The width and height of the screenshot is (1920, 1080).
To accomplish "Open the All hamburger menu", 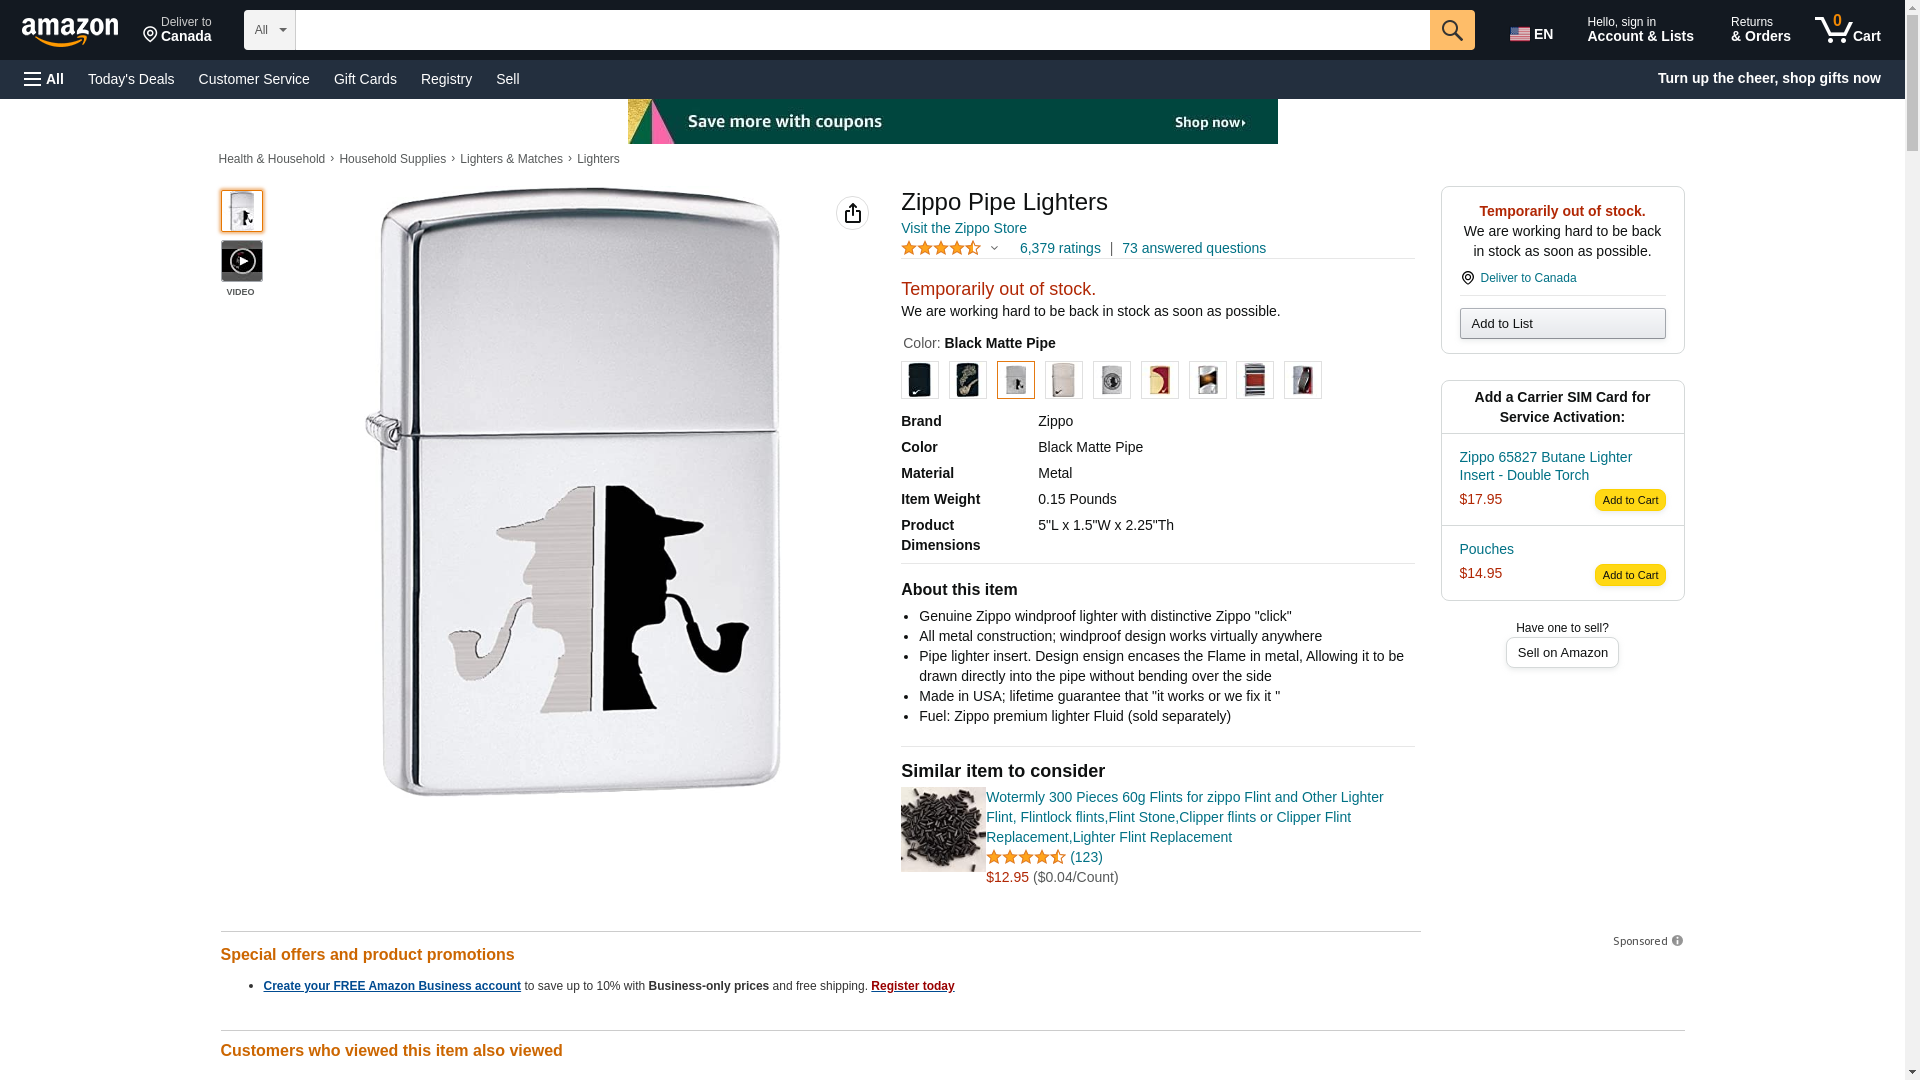I will tap(44, 79).
